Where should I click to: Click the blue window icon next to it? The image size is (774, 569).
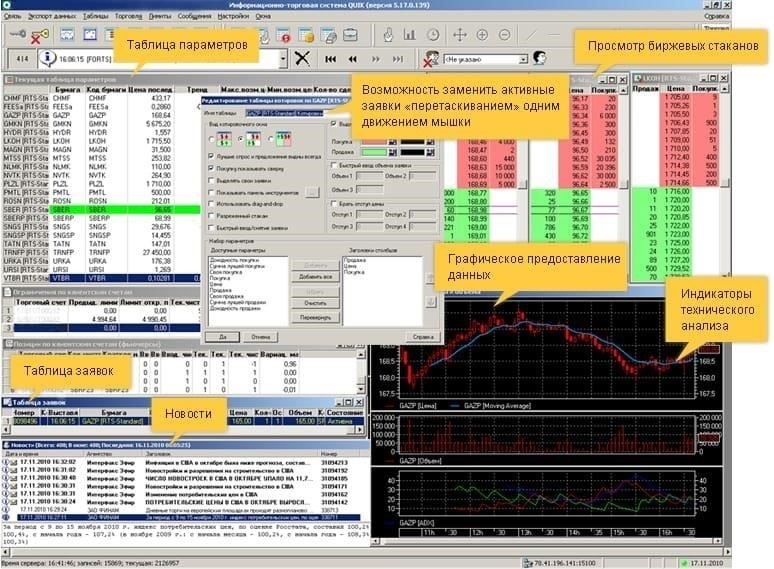point(90,35)
